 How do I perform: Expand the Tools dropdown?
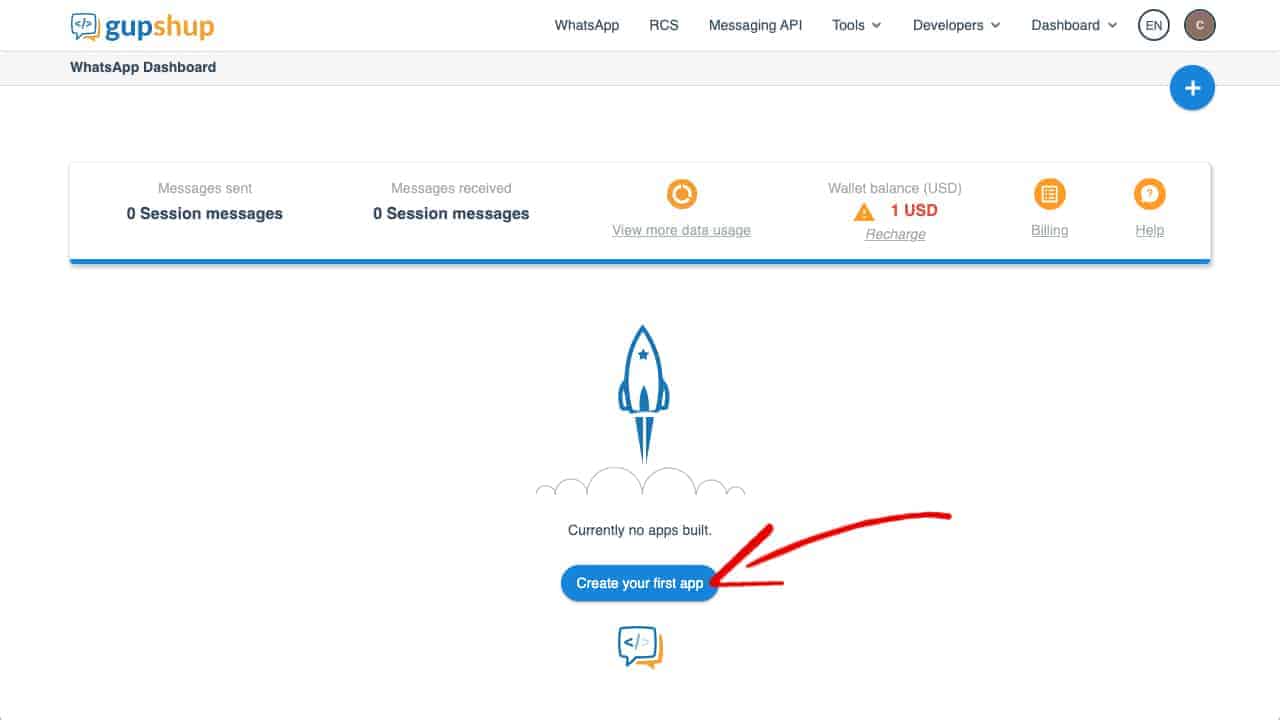click(857, 26)
